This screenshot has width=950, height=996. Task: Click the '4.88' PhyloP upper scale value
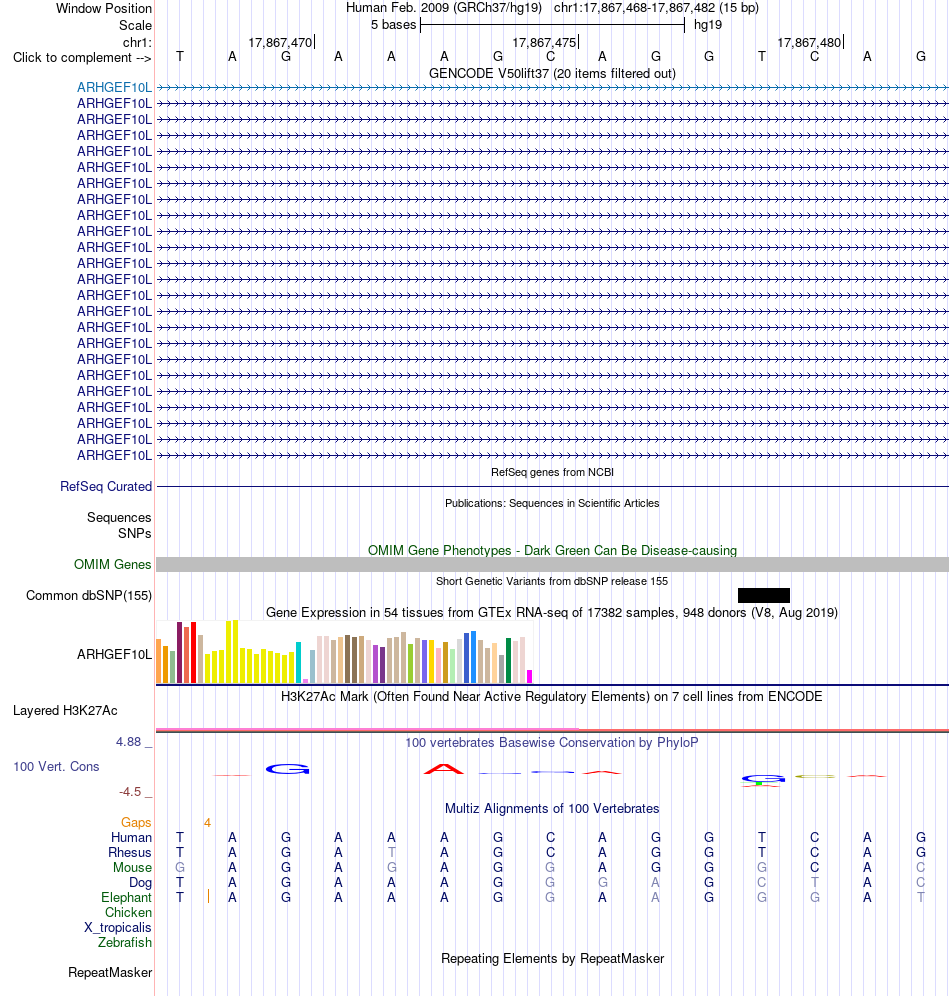click(x=129, y=742)
